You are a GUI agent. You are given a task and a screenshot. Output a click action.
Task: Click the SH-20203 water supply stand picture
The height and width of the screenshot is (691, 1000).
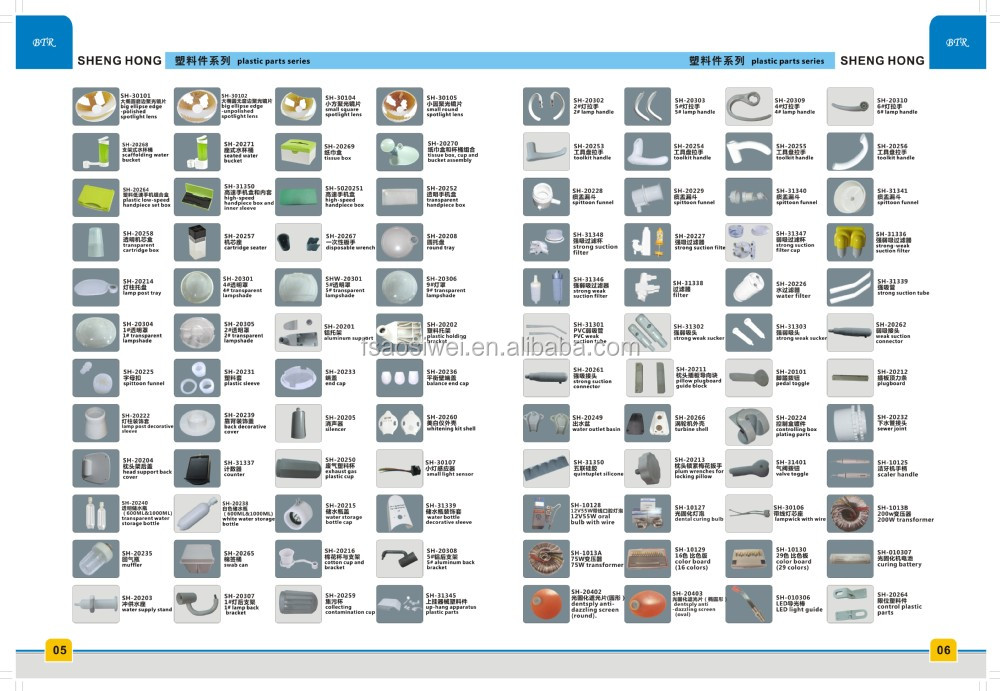[96, 604]
